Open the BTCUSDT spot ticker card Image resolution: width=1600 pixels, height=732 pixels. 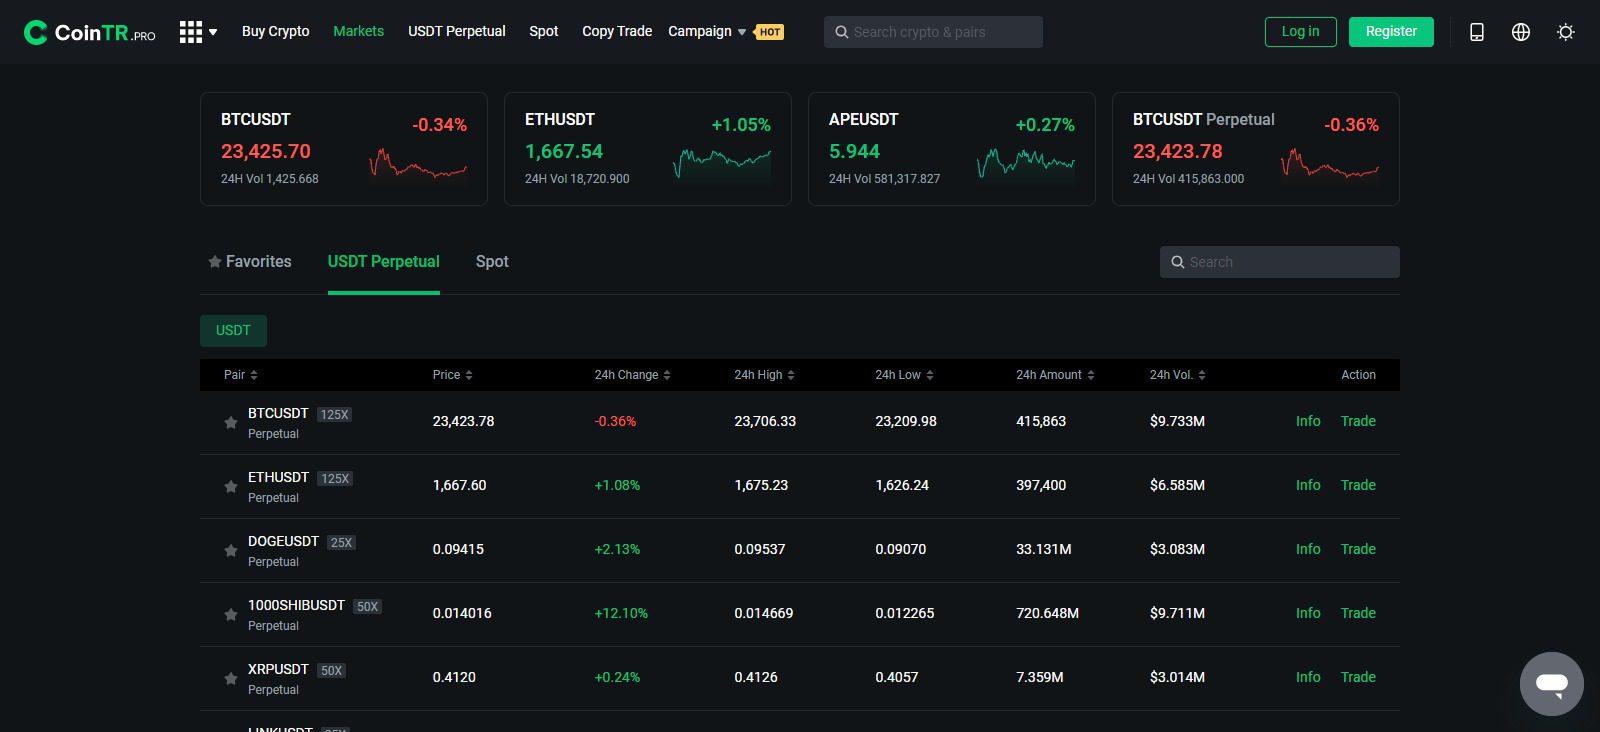tap(344, 149)
